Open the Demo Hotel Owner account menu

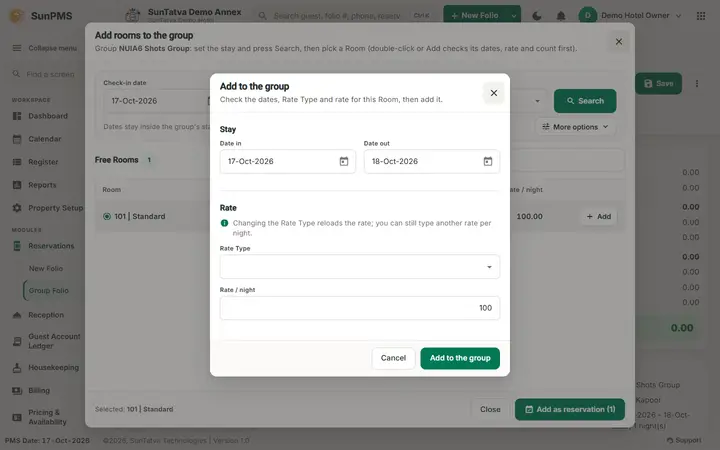click(630, 16)
